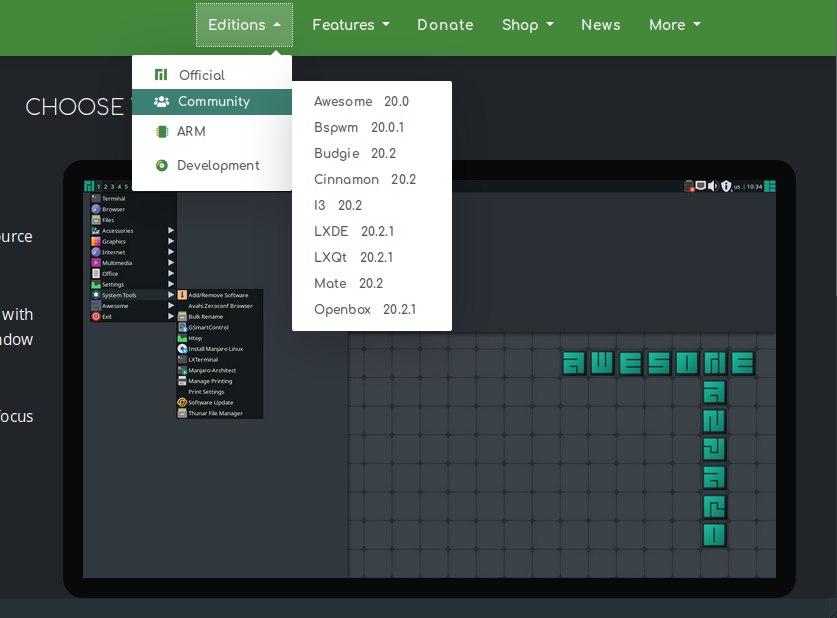Click LXTerminal in the screenshot's submenu
The width and height of the screenshot is (837, 618).
click(x=219, y=359)
